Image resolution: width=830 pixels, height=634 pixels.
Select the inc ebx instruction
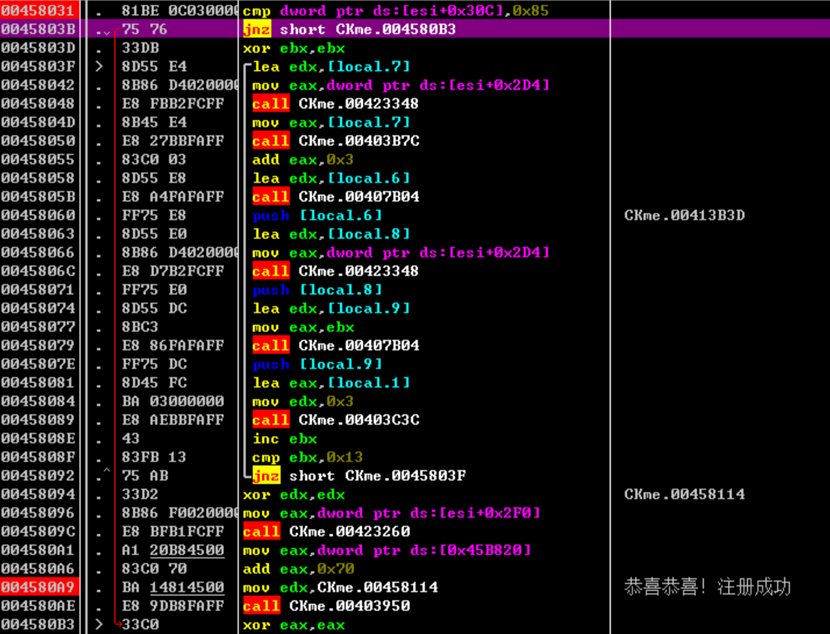point(285,439)
